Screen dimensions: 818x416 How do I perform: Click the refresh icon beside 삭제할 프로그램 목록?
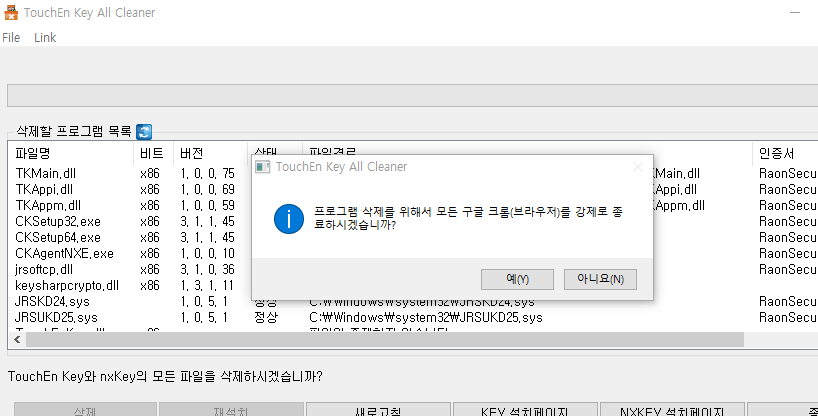(x=144, y=132)
